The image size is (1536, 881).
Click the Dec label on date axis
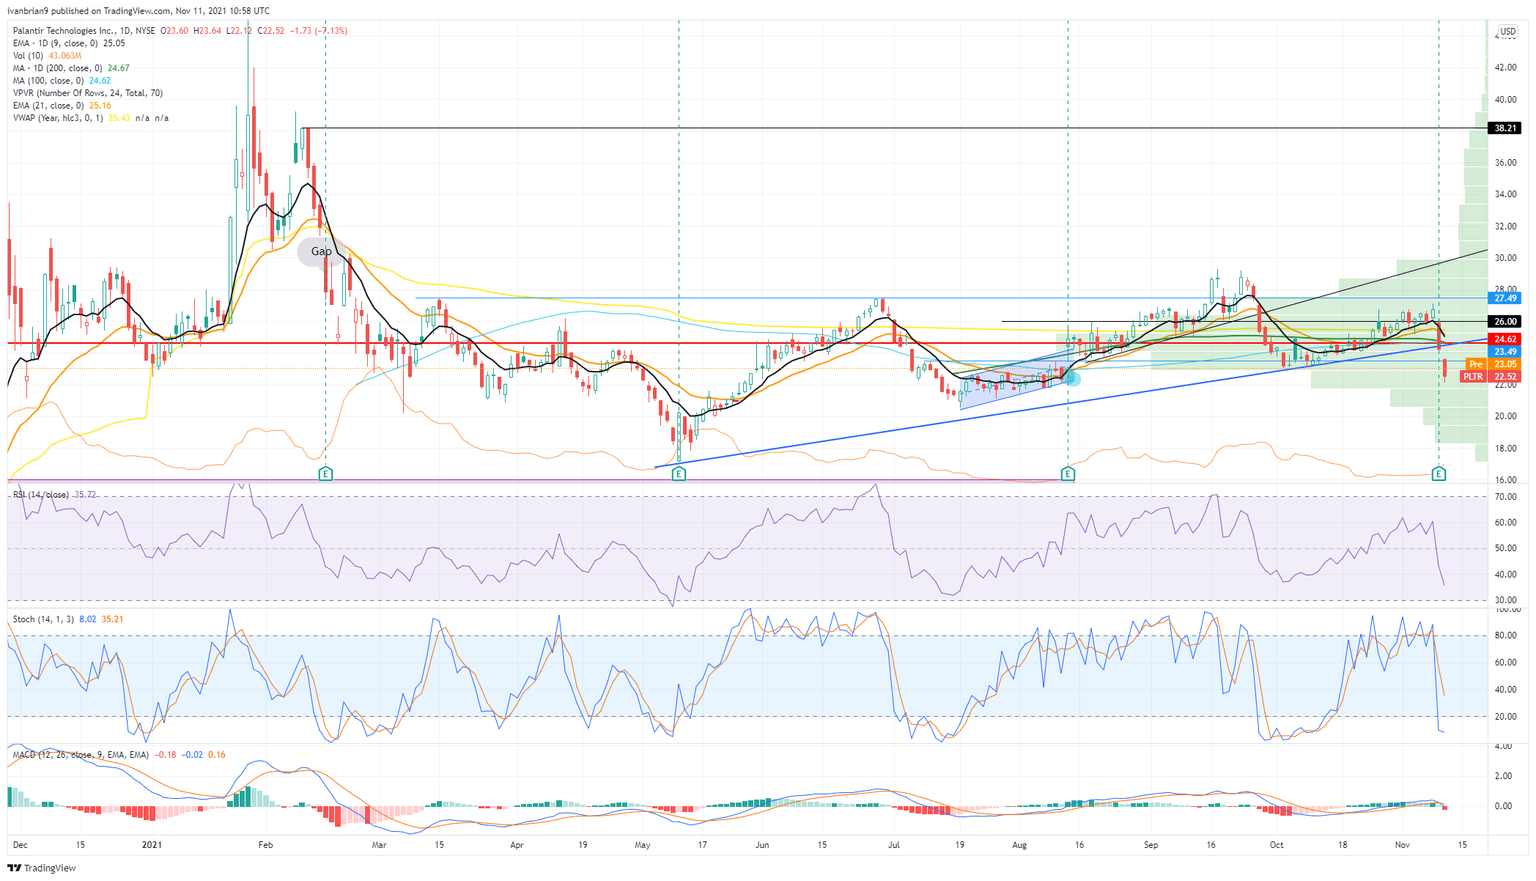(x=18, y=845)
